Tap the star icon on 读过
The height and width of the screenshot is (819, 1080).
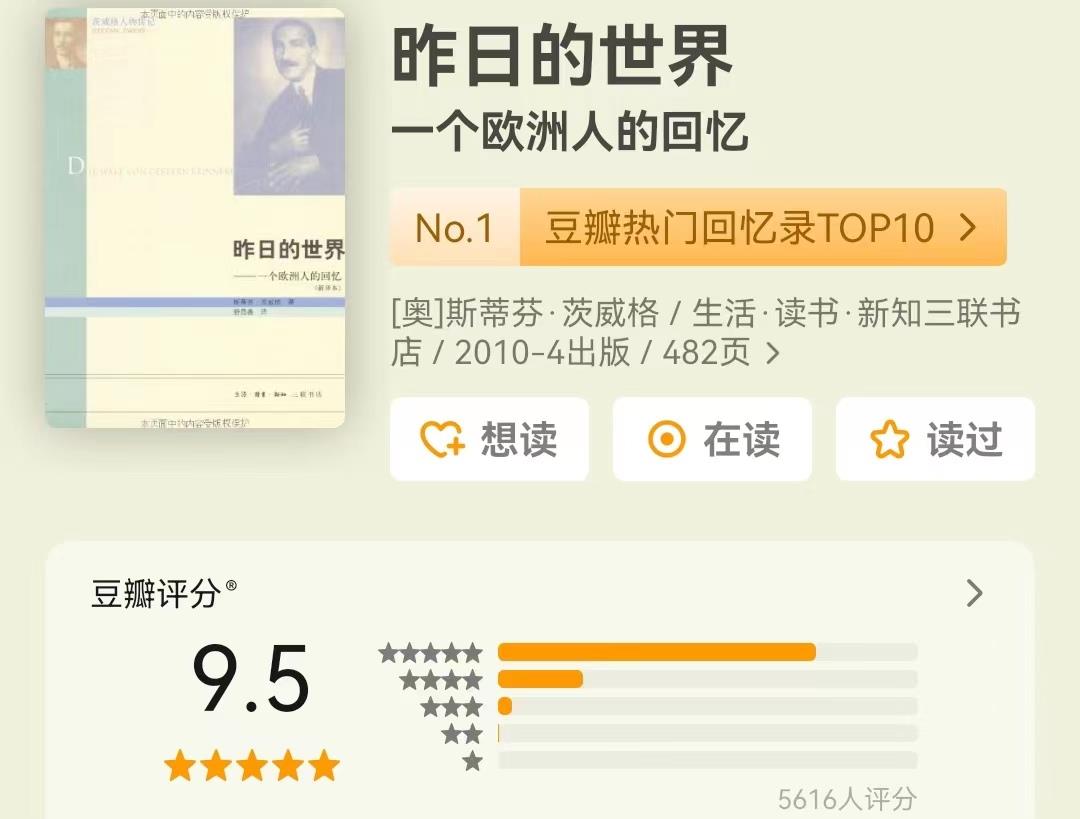coord(889,439)
